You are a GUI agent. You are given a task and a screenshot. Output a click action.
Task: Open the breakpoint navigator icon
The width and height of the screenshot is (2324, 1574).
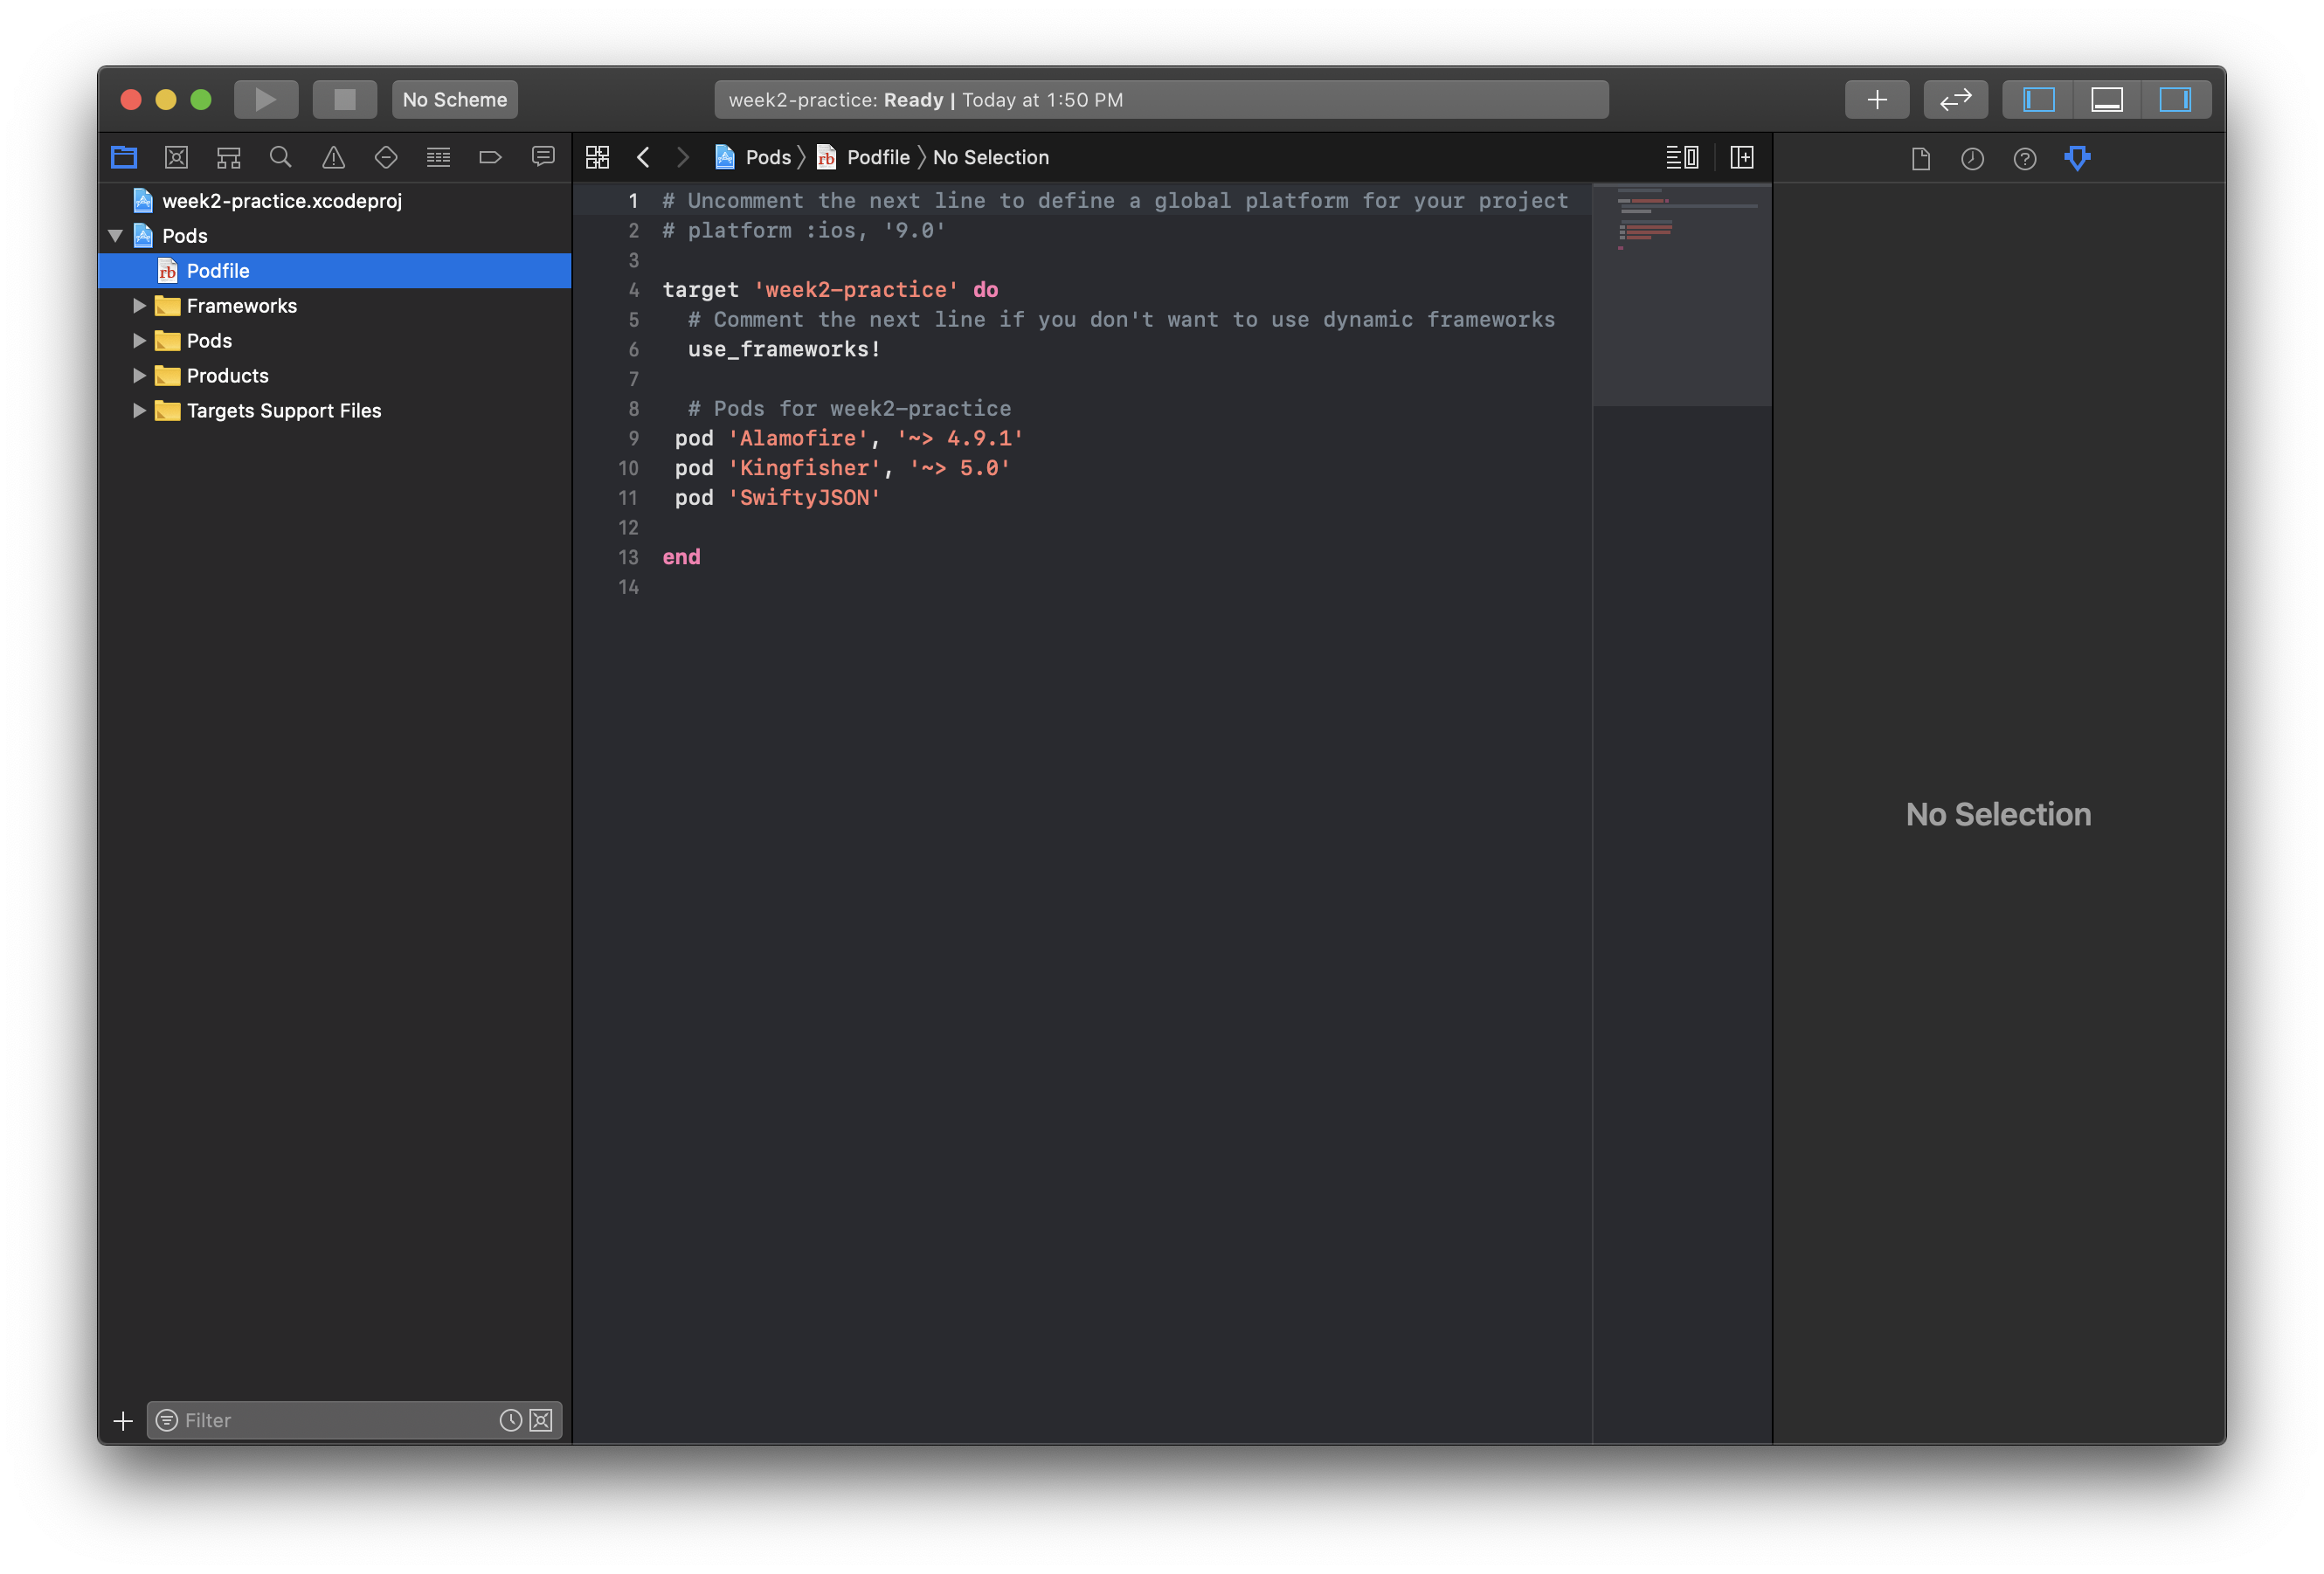point(490,157)
